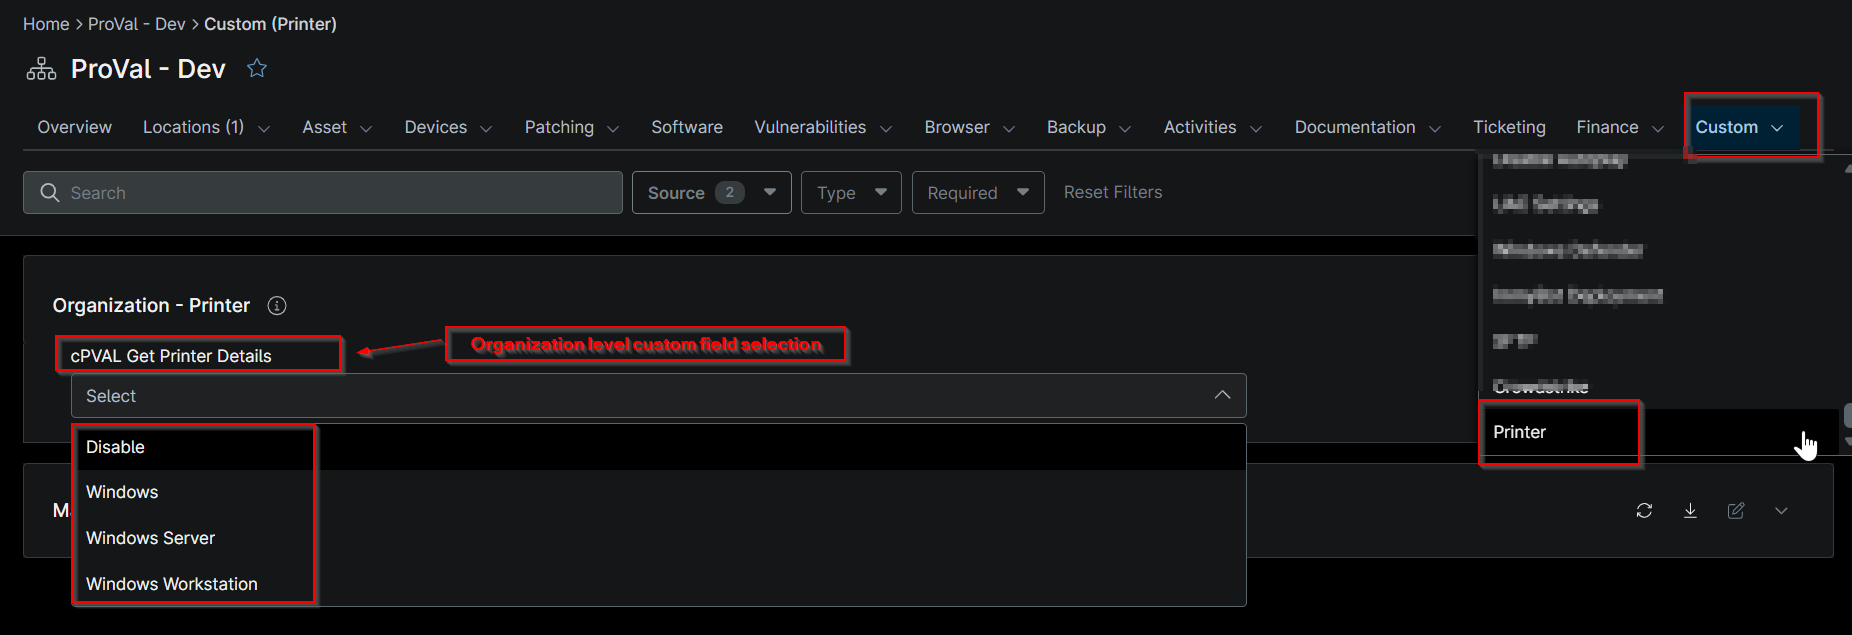The height and width of the screenshot is (635, 1852).
Task: Click the Organization - Printer heading
Action: point(151,306)
